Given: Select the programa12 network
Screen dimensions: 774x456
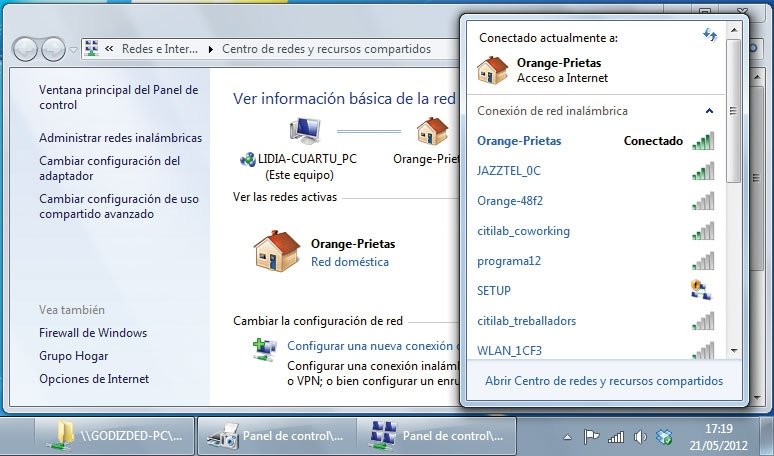Looking at the screenshot, I should click(595, 261).
